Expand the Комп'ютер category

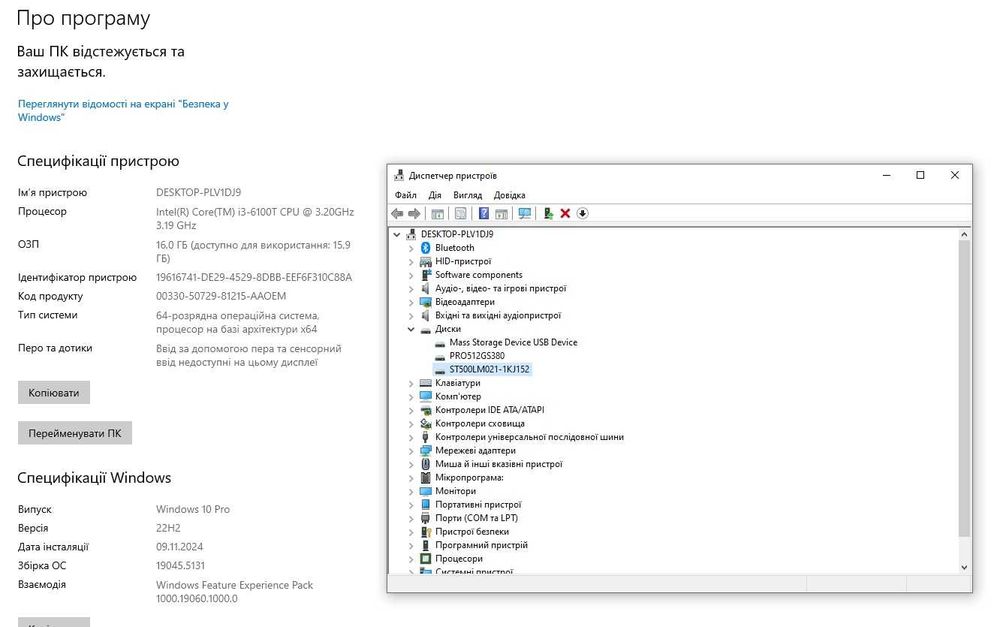click(x=411, y=397)
